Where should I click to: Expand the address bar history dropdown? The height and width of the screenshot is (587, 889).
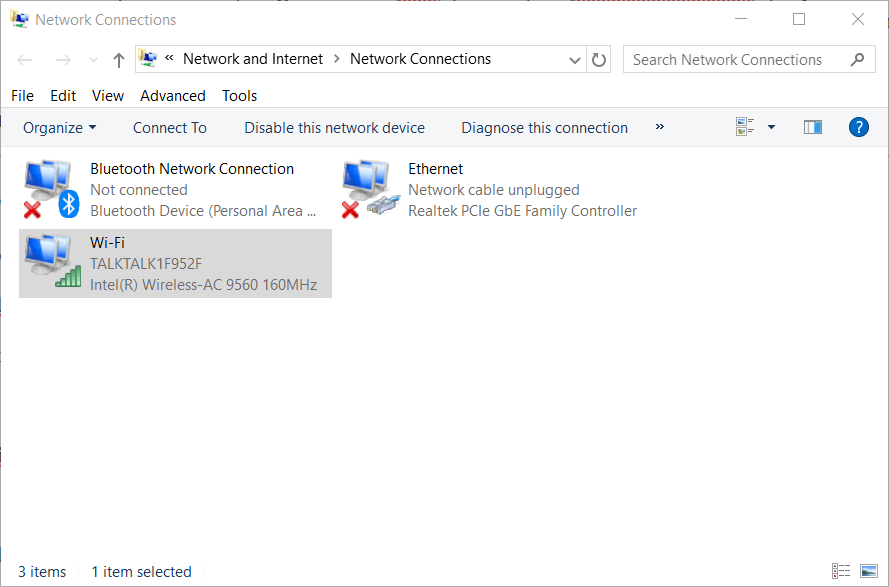pos(575,60)
